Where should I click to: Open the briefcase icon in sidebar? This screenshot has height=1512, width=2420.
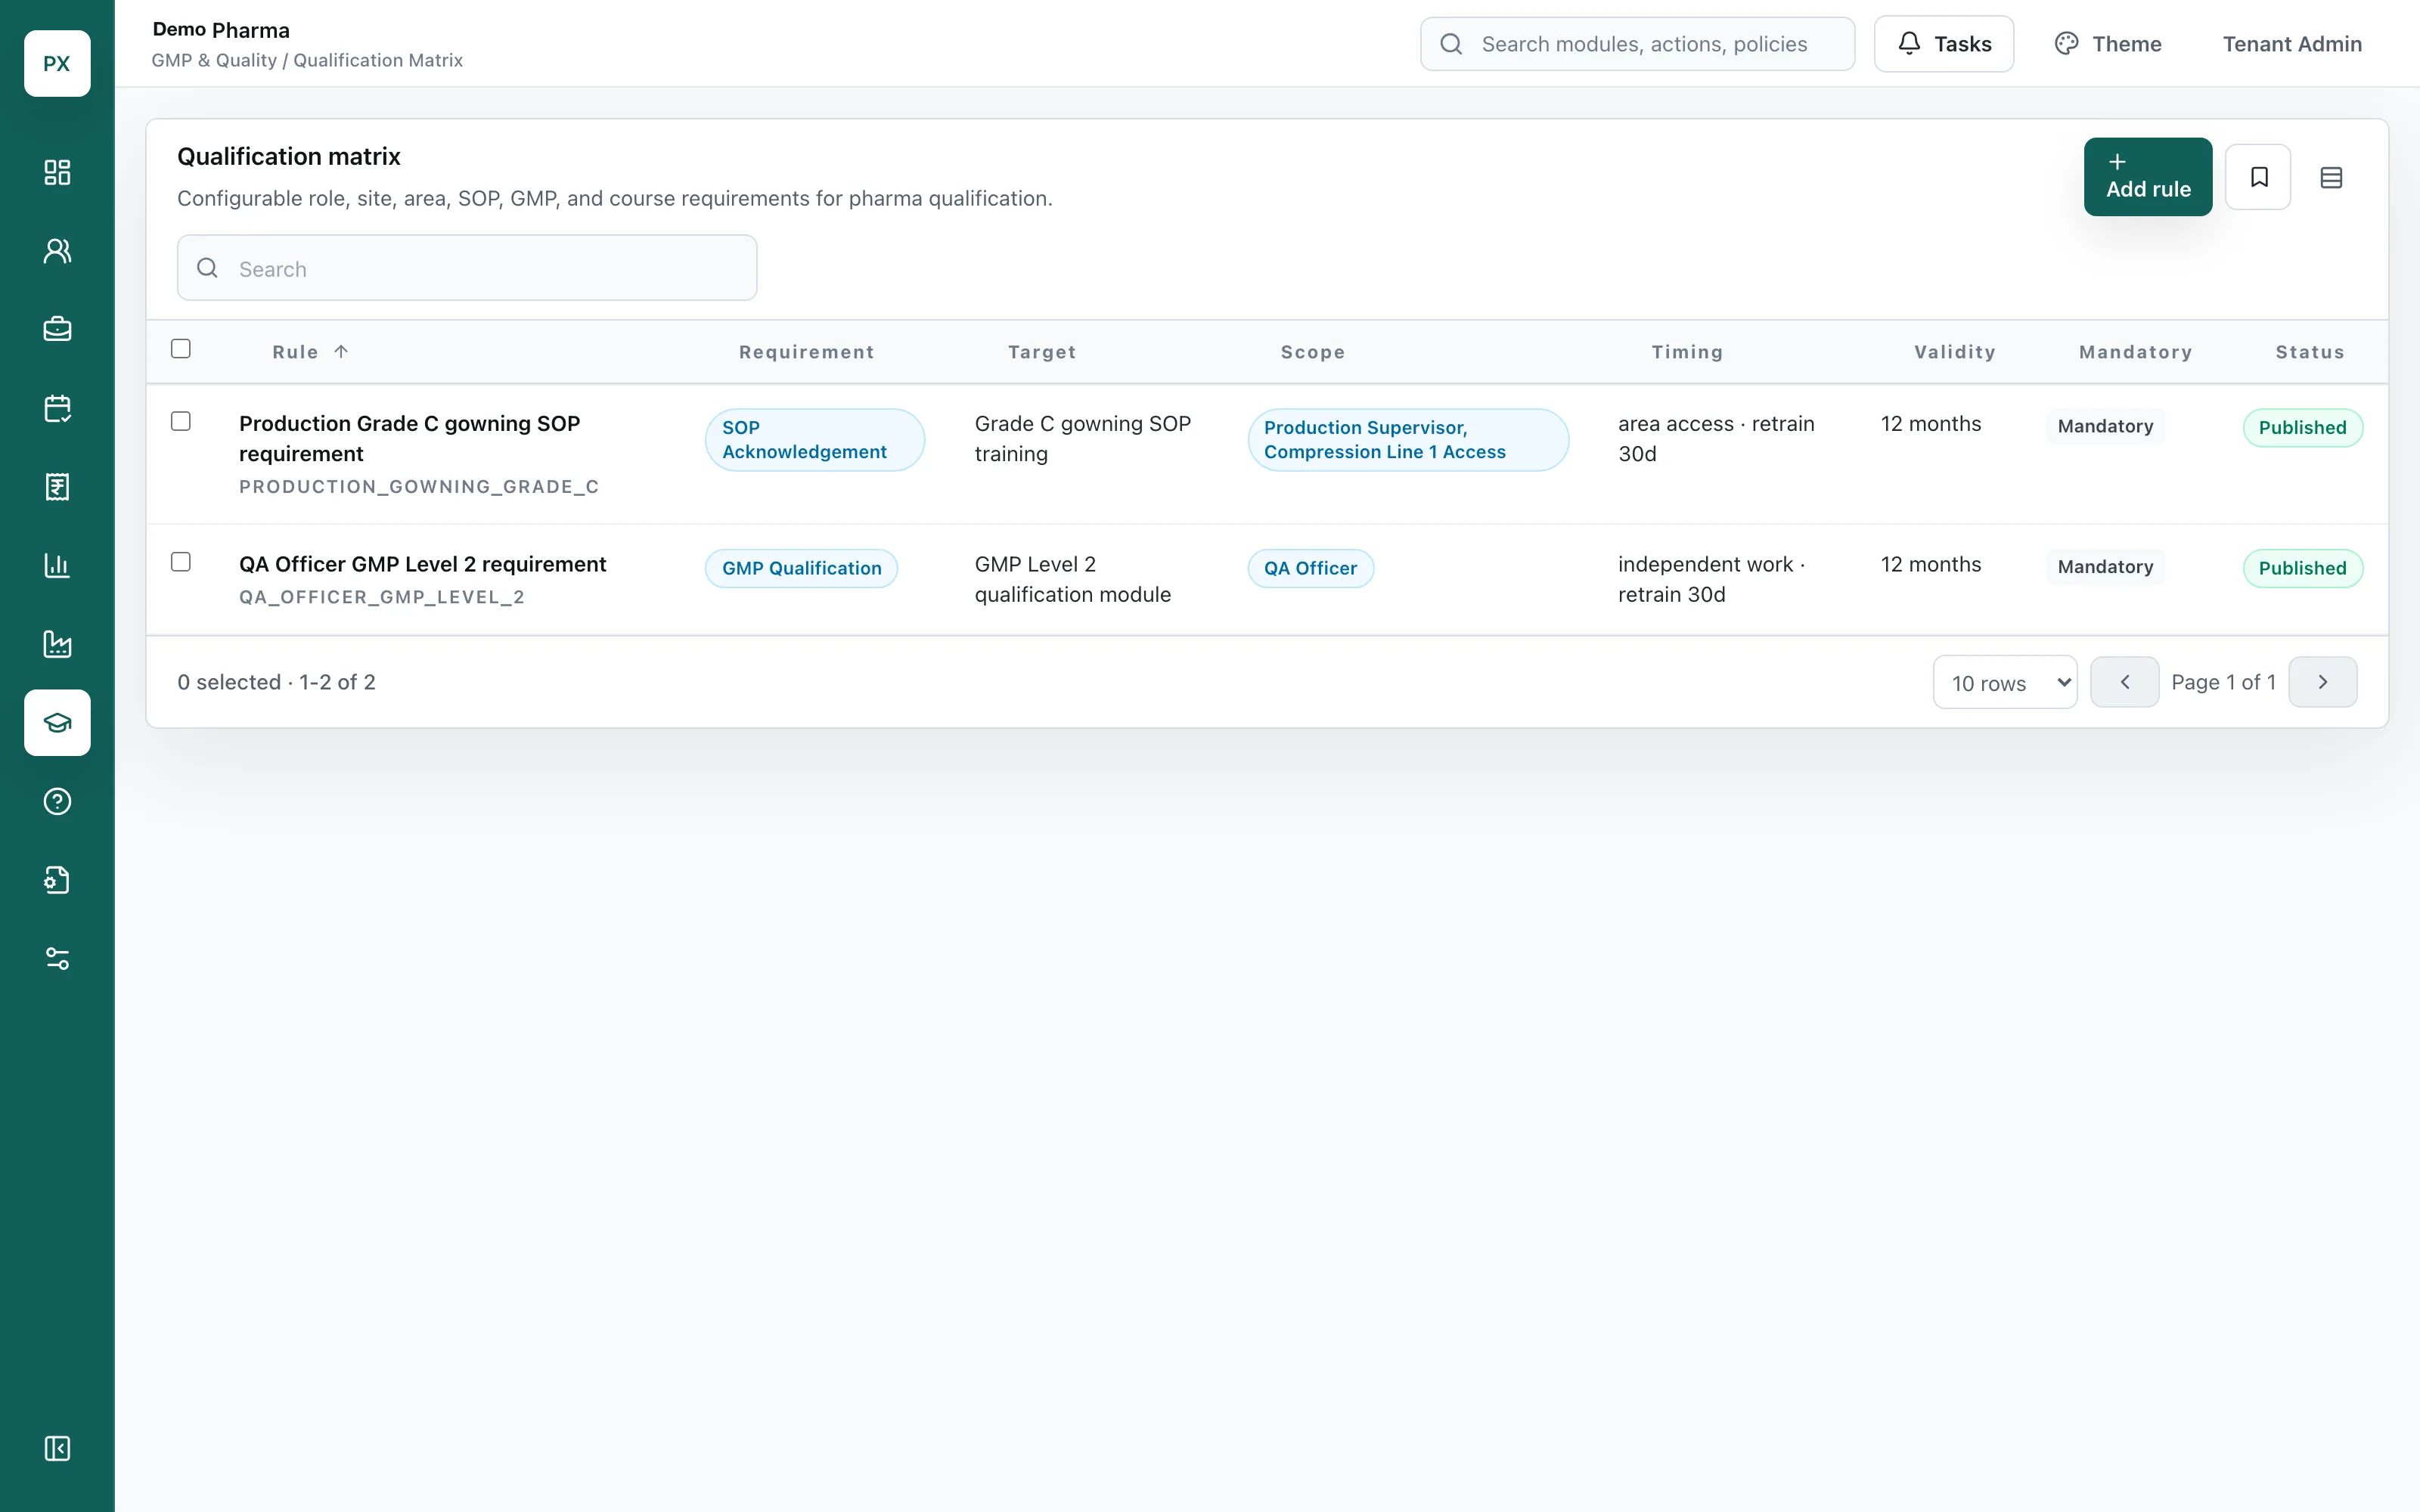57,329
